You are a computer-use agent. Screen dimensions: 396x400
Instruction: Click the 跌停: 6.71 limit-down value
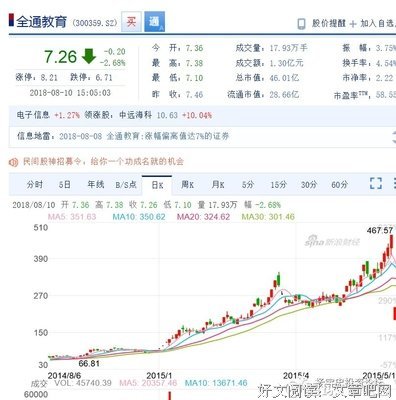[x=91, y=78]
